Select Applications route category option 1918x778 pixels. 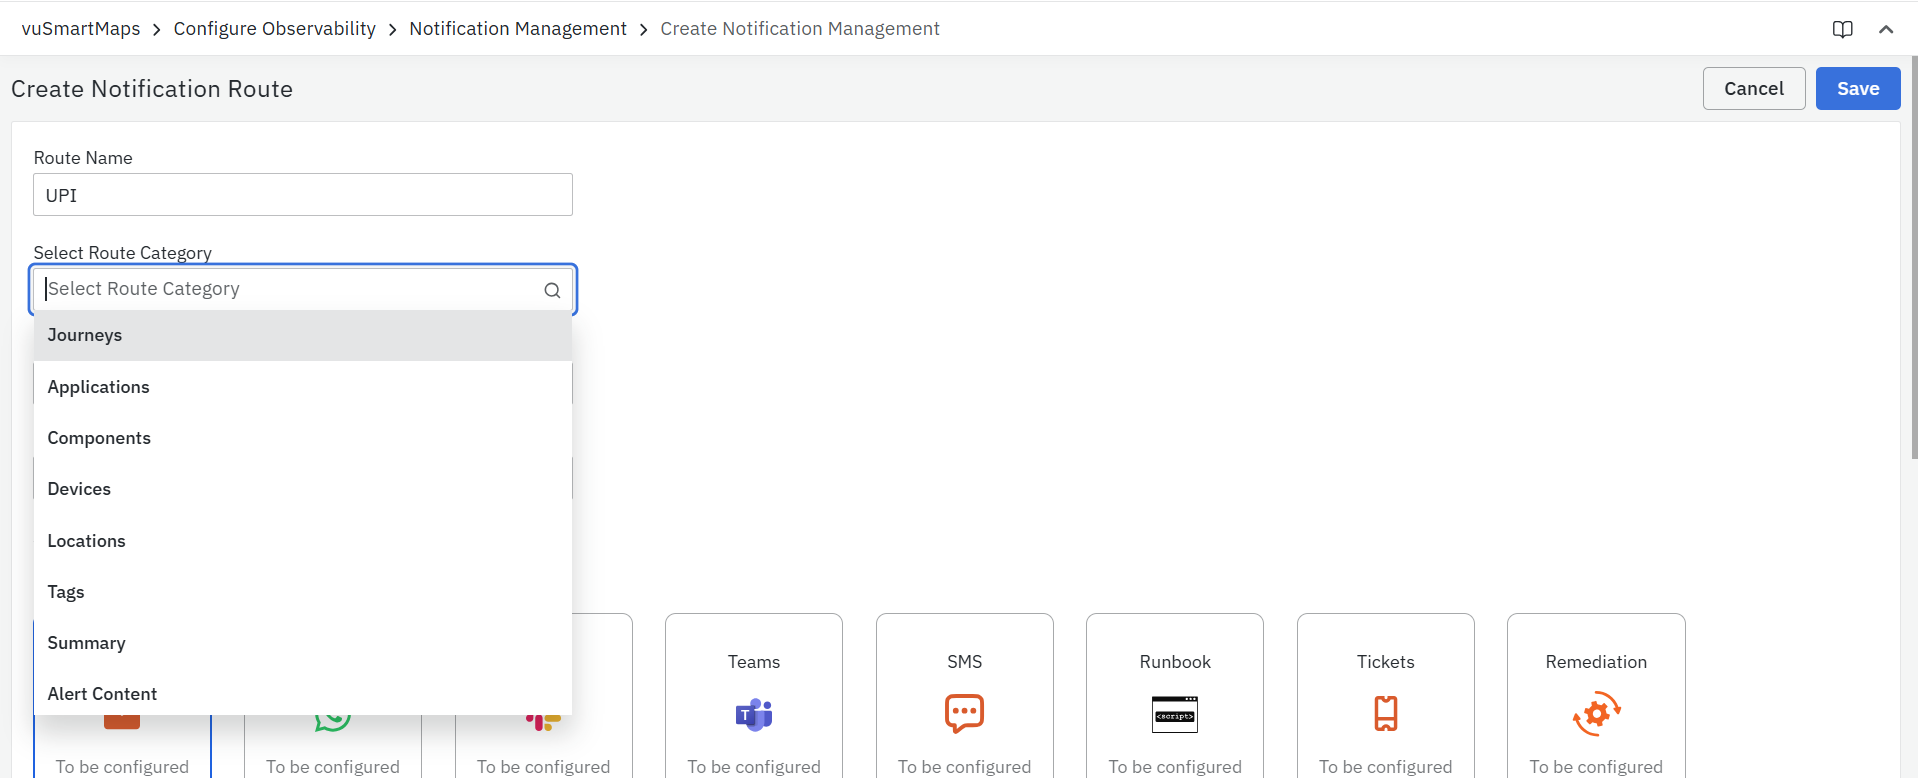[x=98, y=387]
